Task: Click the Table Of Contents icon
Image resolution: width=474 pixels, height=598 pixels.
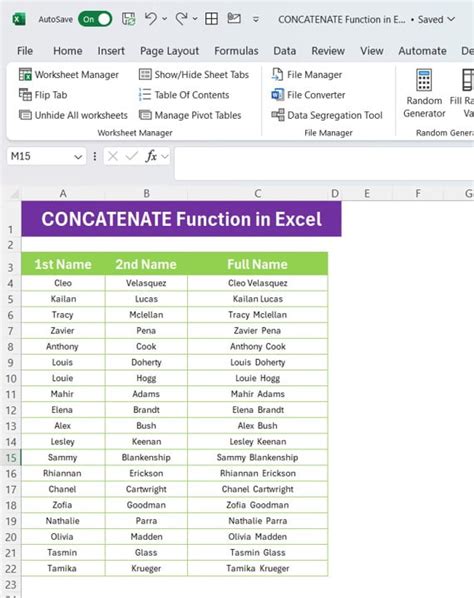Action: [x=145, y=95]
